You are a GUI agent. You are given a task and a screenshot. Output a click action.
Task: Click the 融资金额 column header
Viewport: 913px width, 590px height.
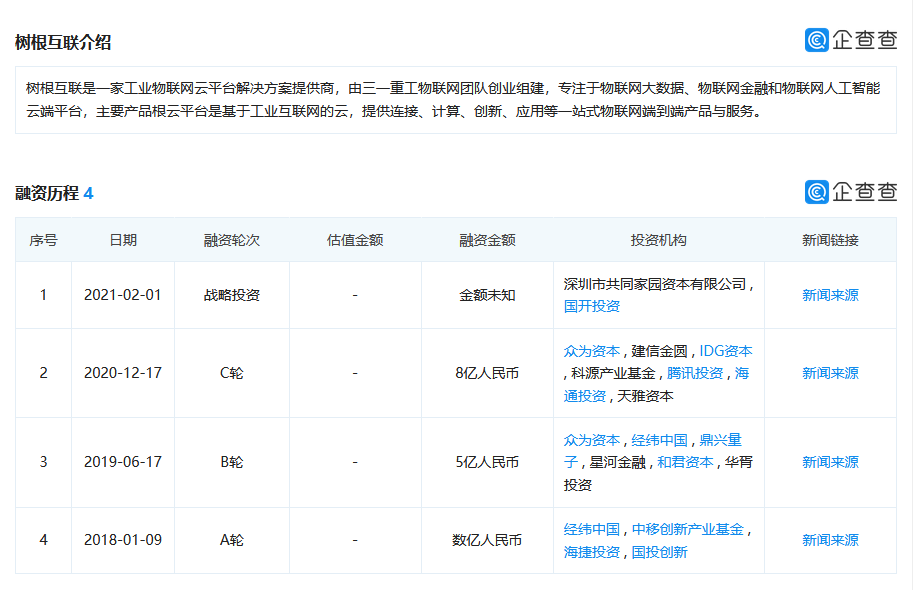(x=487, y=240)
